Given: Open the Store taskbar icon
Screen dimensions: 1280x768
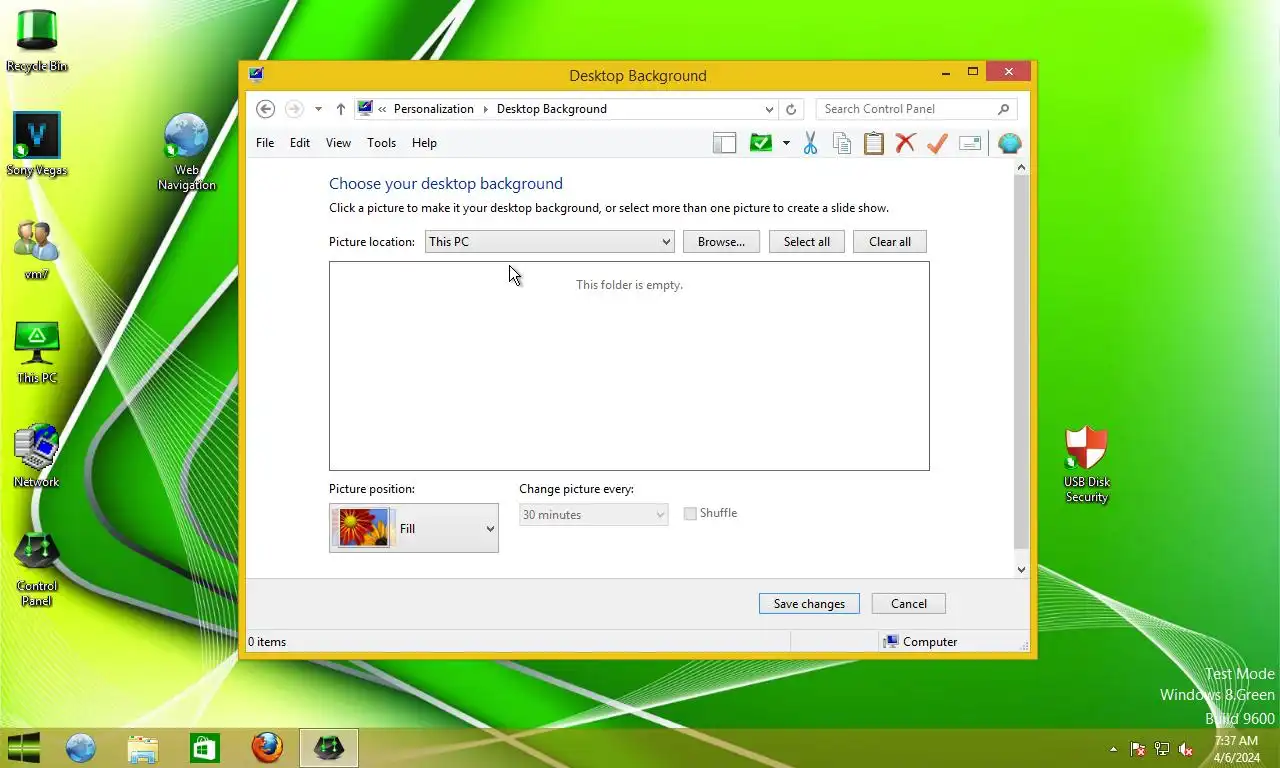Looking at the screenshot, I should (205, 748).
